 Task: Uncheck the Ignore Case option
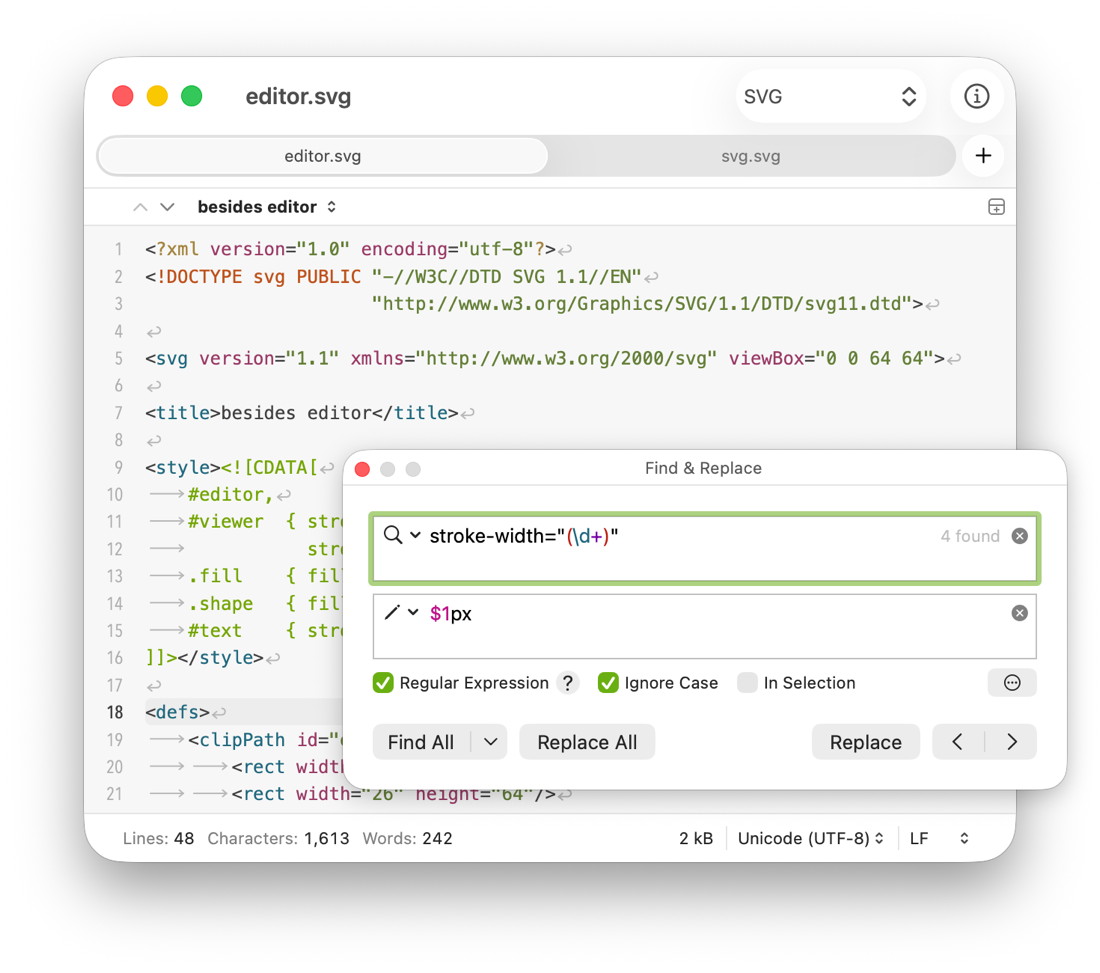608,683
